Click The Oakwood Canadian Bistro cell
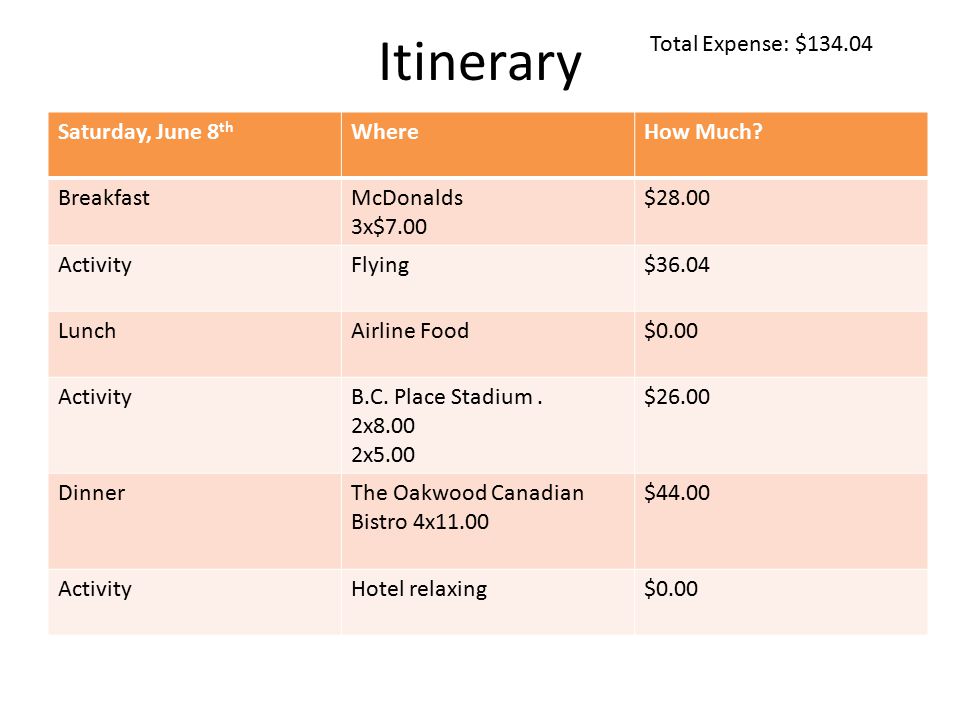This screenshot has width=960, height=720. pos(487,521)
